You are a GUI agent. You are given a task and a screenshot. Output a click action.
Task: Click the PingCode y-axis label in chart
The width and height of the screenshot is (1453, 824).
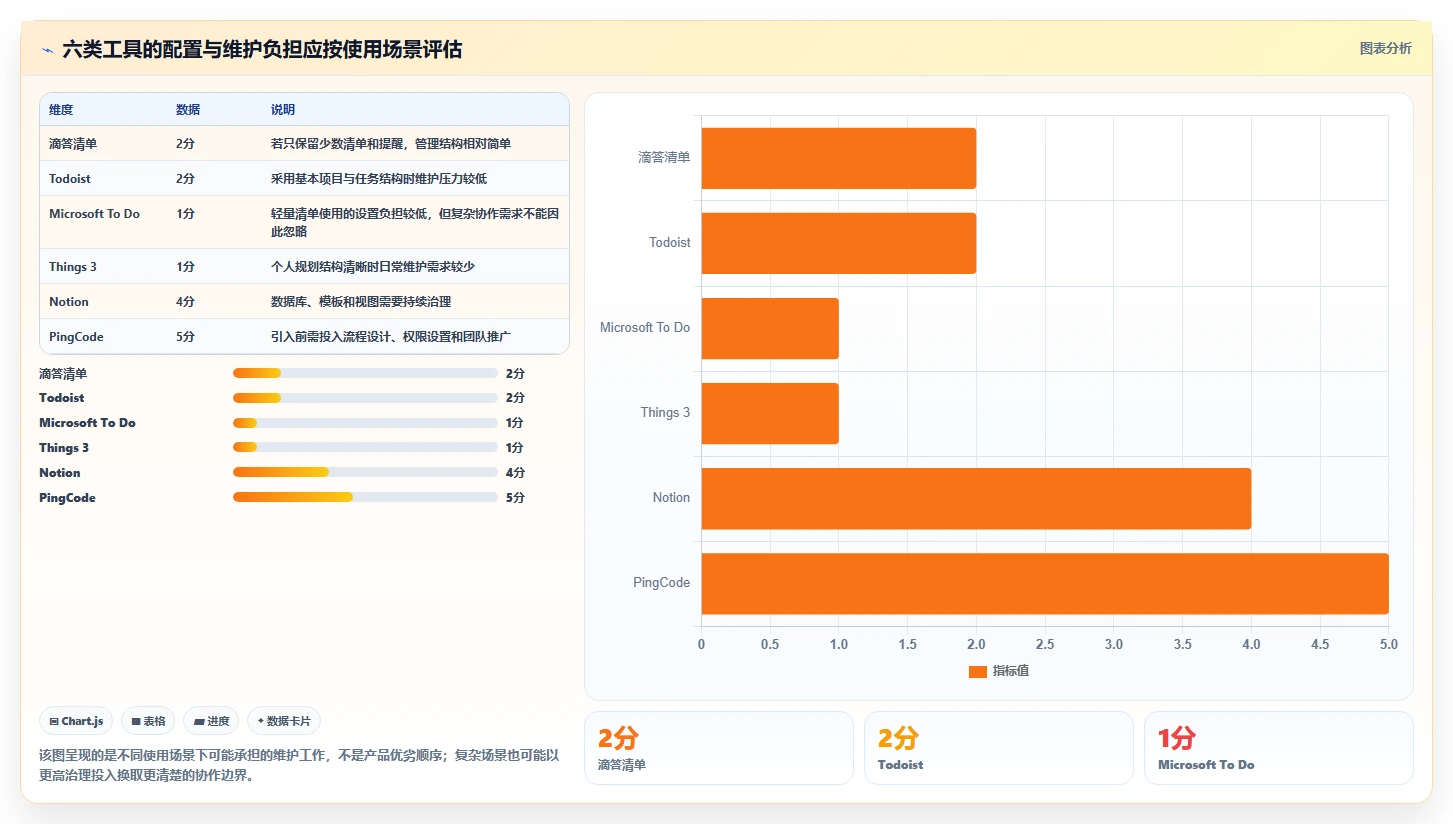coord(661,582)
